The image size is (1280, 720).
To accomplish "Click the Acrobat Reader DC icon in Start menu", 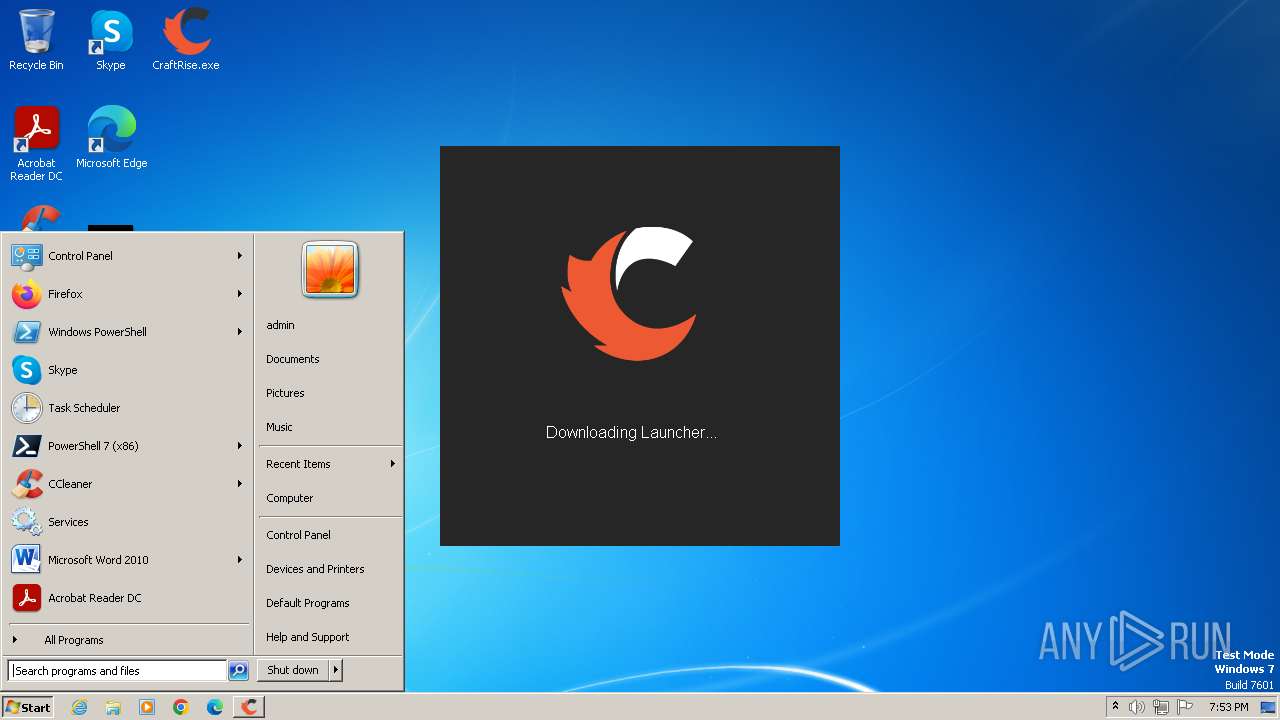I will (26, 598).
